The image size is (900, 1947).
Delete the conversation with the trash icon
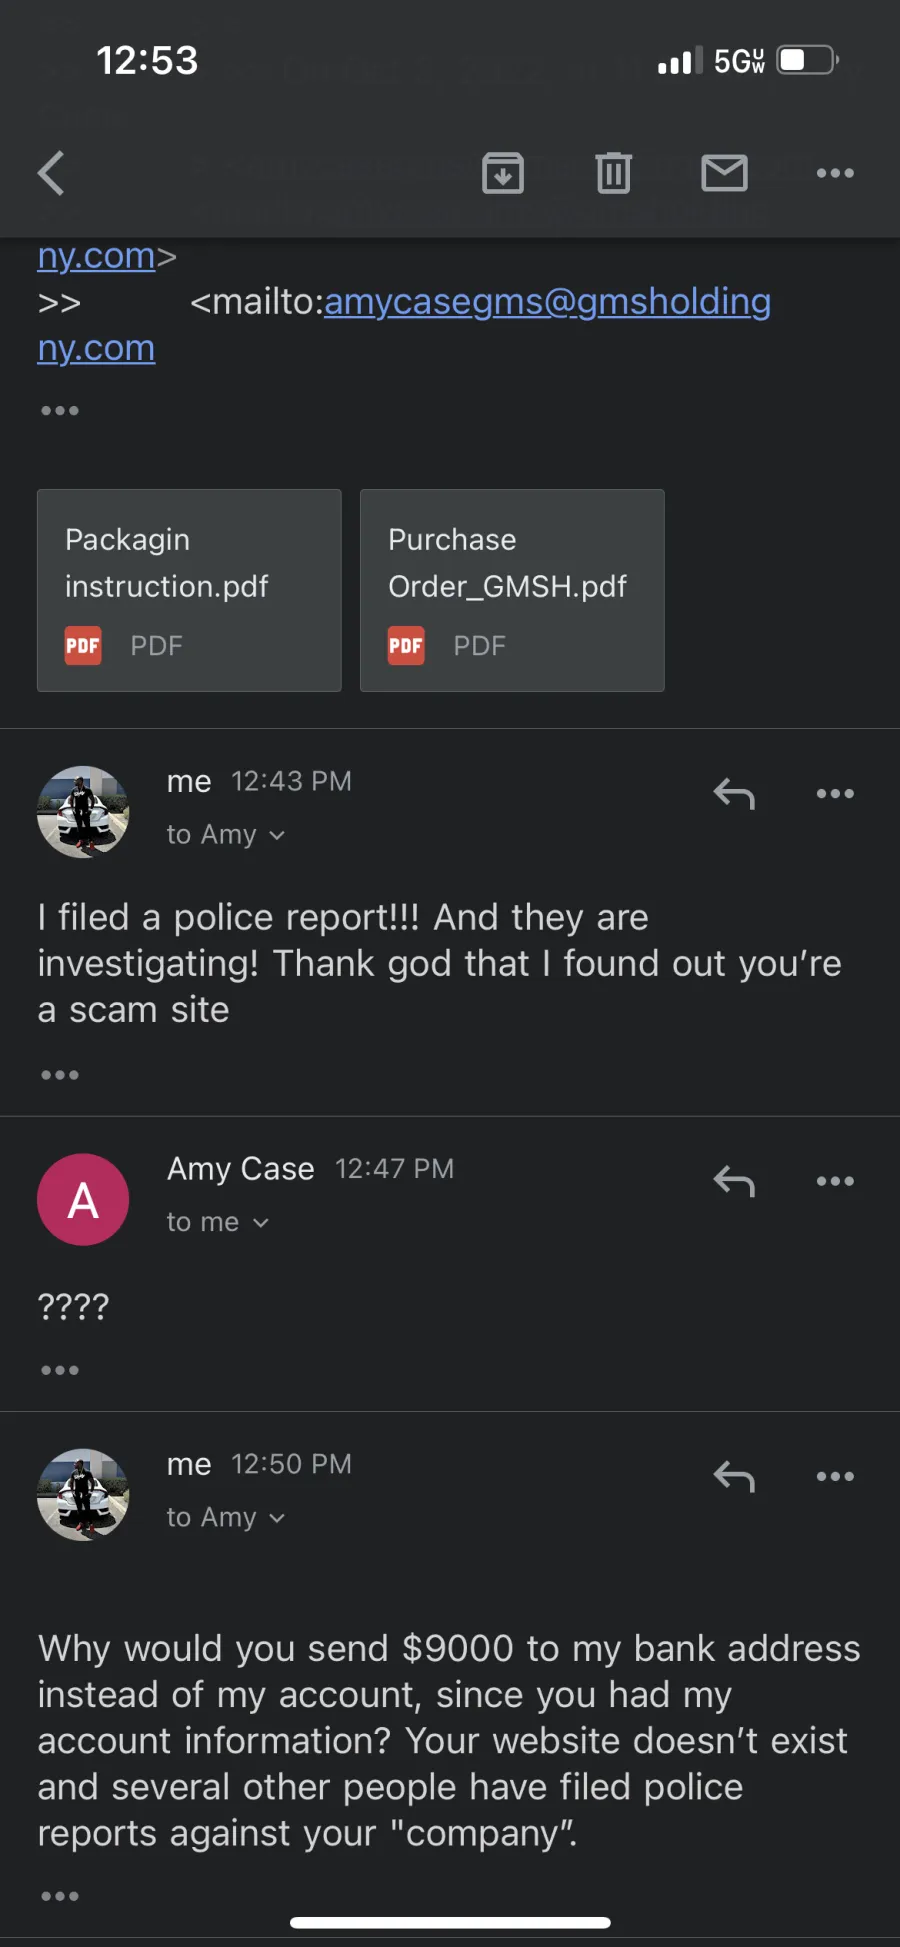pos(614,173)
